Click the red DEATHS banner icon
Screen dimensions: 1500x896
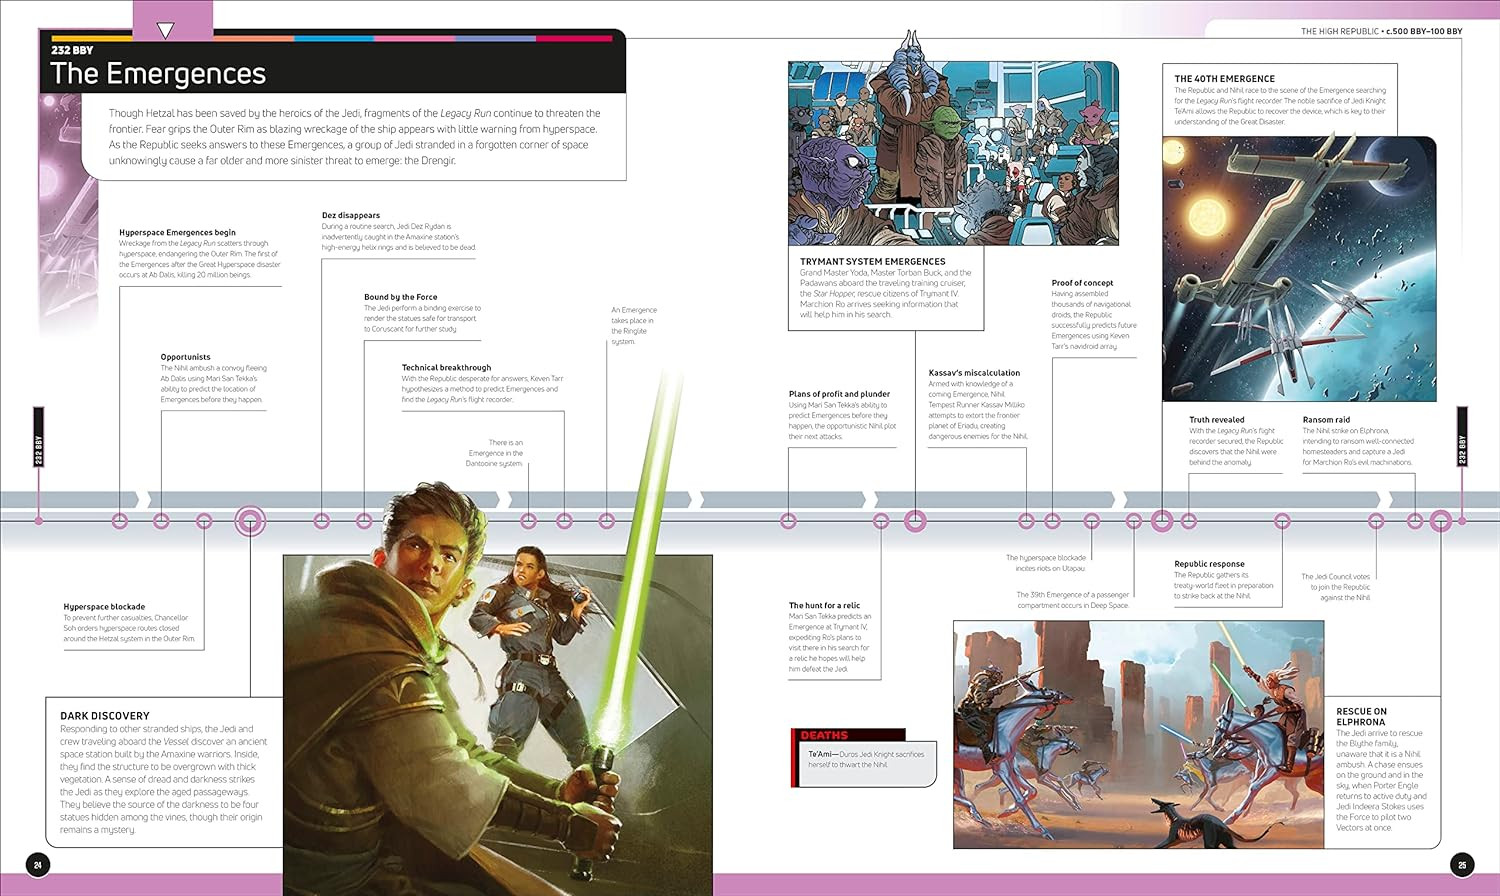[825, 732]
